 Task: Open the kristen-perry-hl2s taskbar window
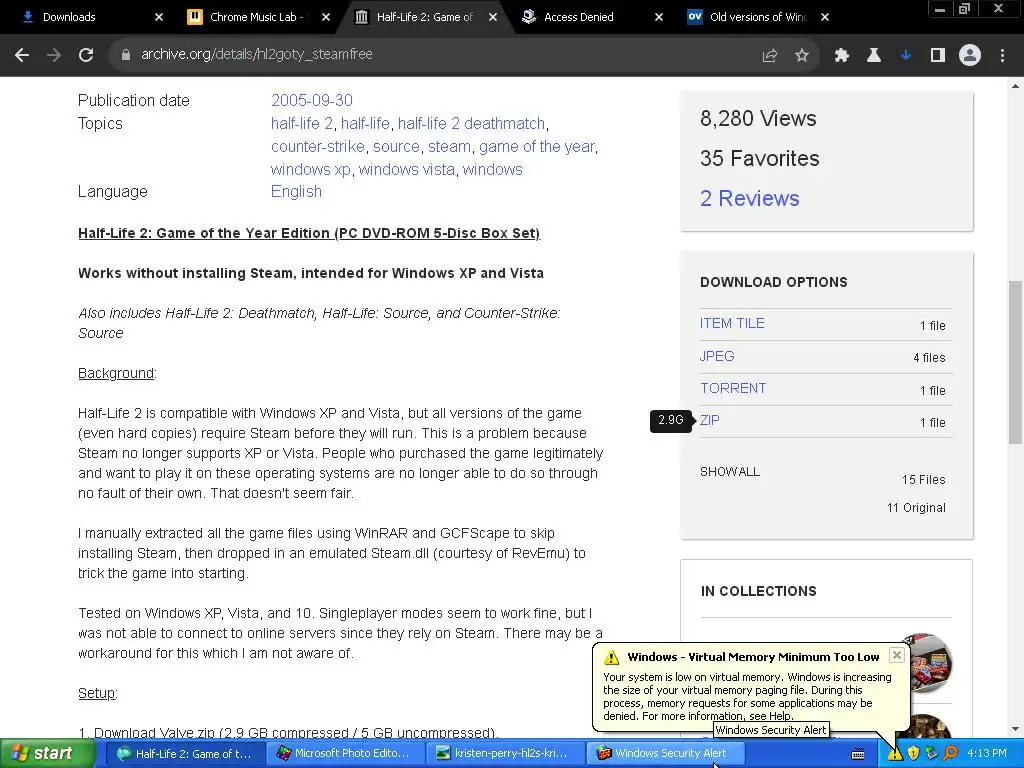[505, 754]
